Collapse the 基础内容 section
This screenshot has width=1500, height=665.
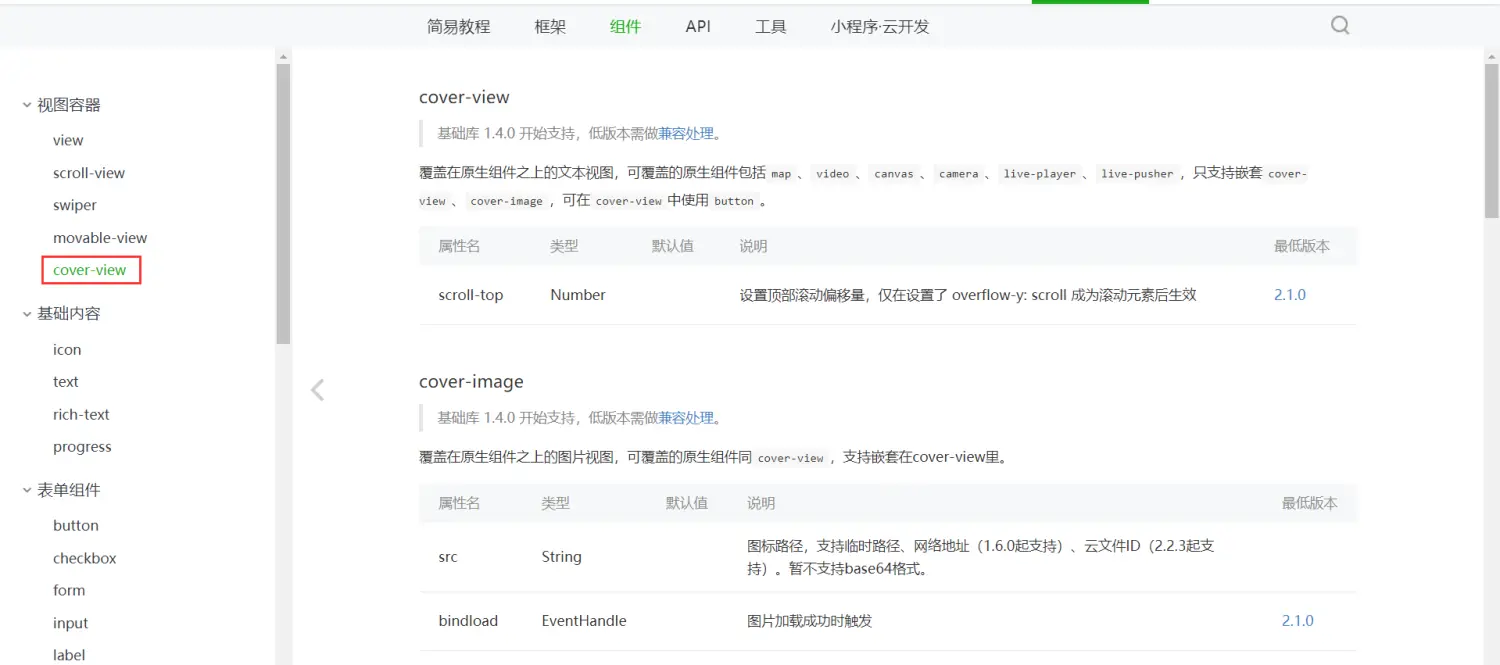point(27,314)
